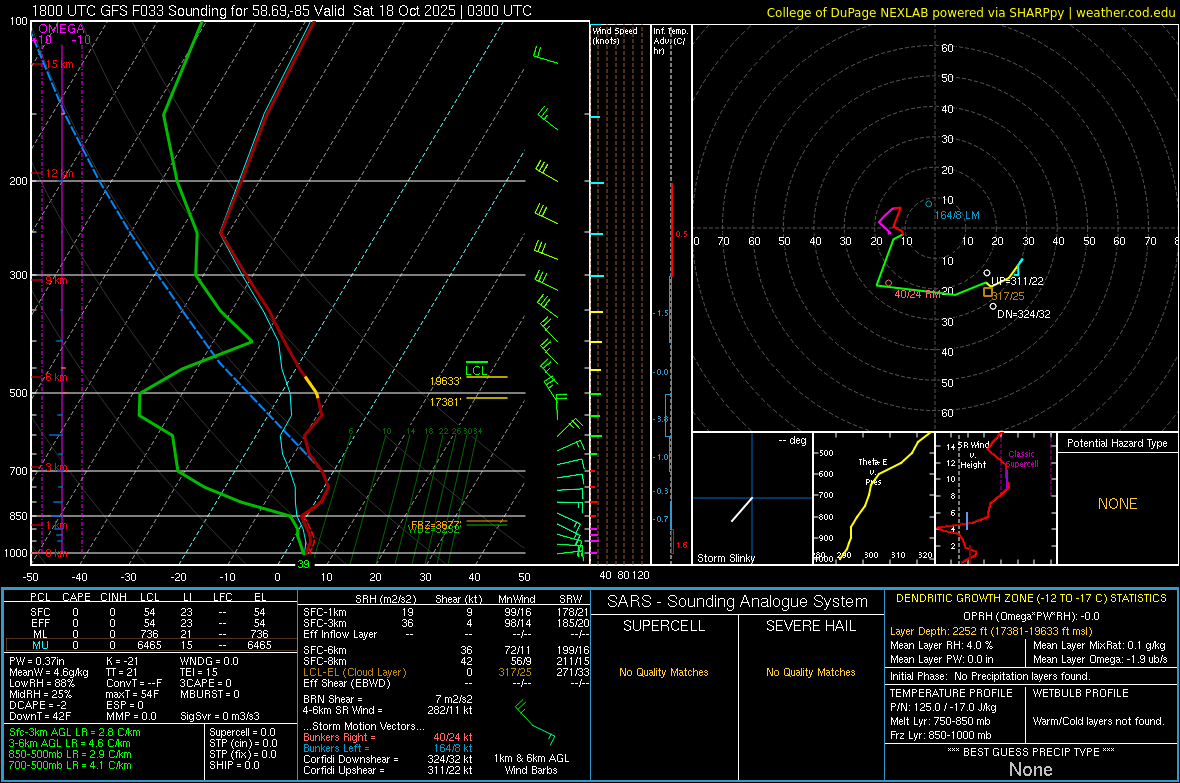This screenshot has width=1180, height=783.
Task: Click the weather.cod.edu credit text
Action: click(1125, 12)
